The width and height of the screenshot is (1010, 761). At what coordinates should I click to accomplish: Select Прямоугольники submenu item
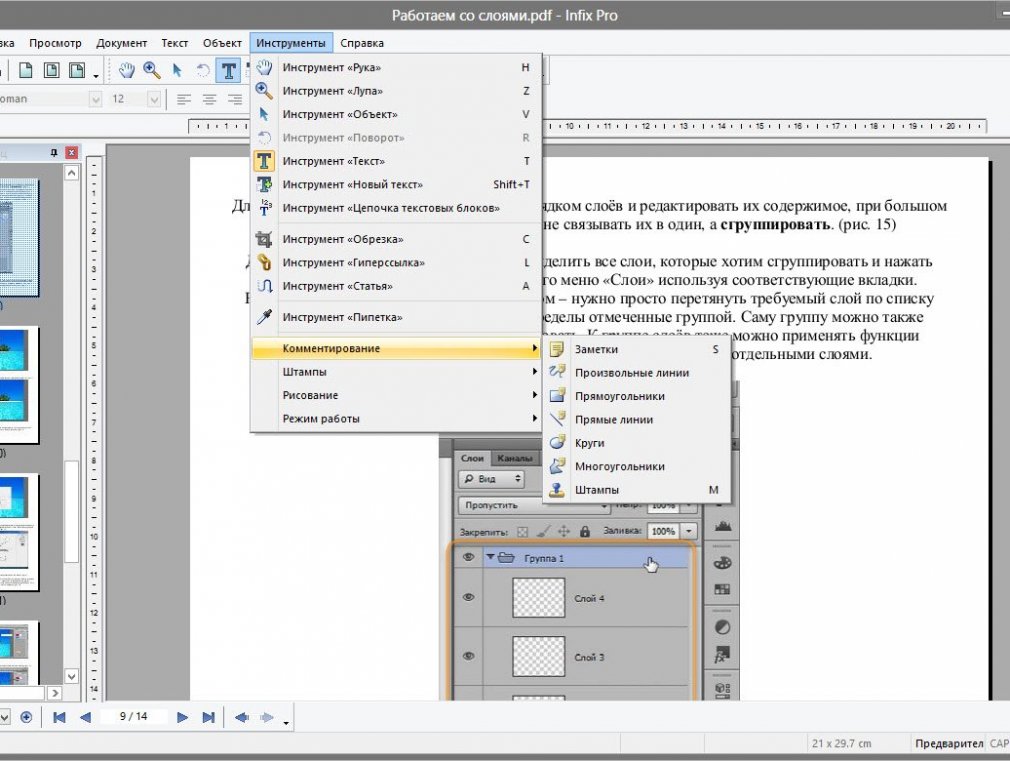click(637, 396)
